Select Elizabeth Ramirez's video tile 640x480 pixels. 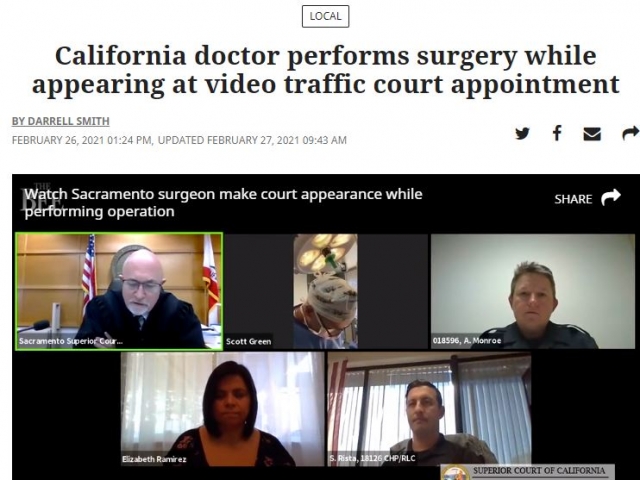pyautogui.click(x=222, y=409)
